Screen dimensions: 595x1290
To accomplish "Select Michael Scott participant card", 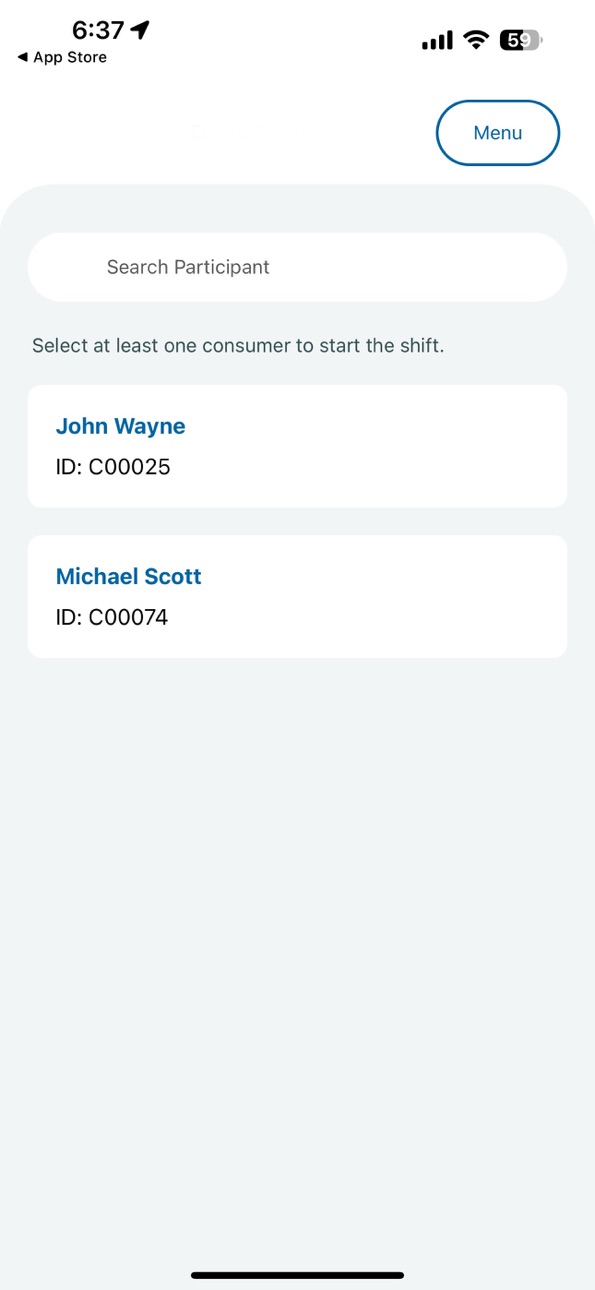I will [297, 596].
